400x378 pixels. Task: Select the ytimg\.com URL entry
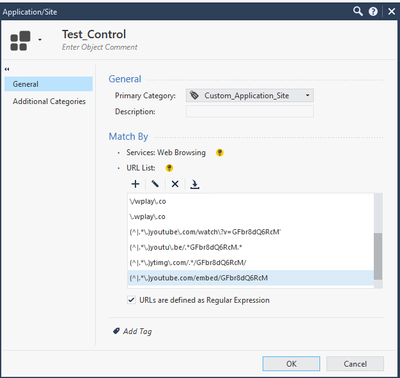tap(251, 263)
